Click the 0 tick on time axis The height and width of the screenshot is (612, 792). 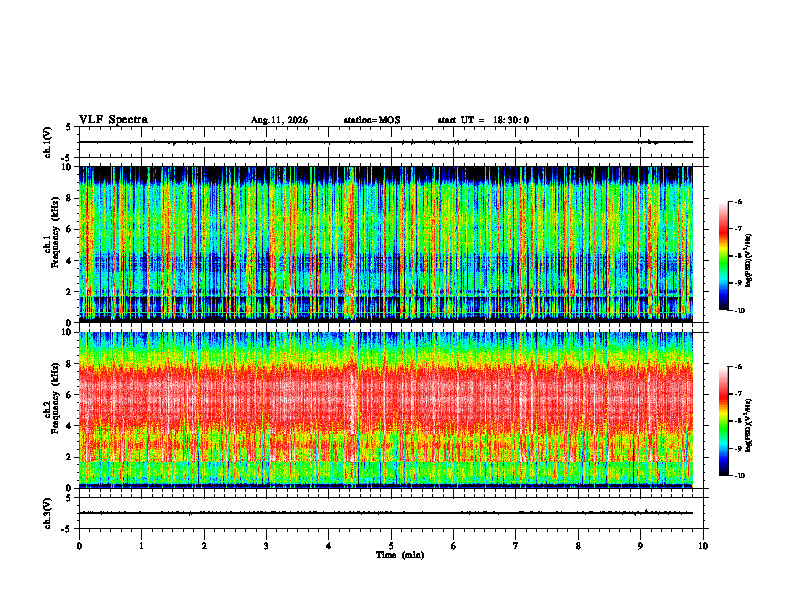(x=79, y=546)
